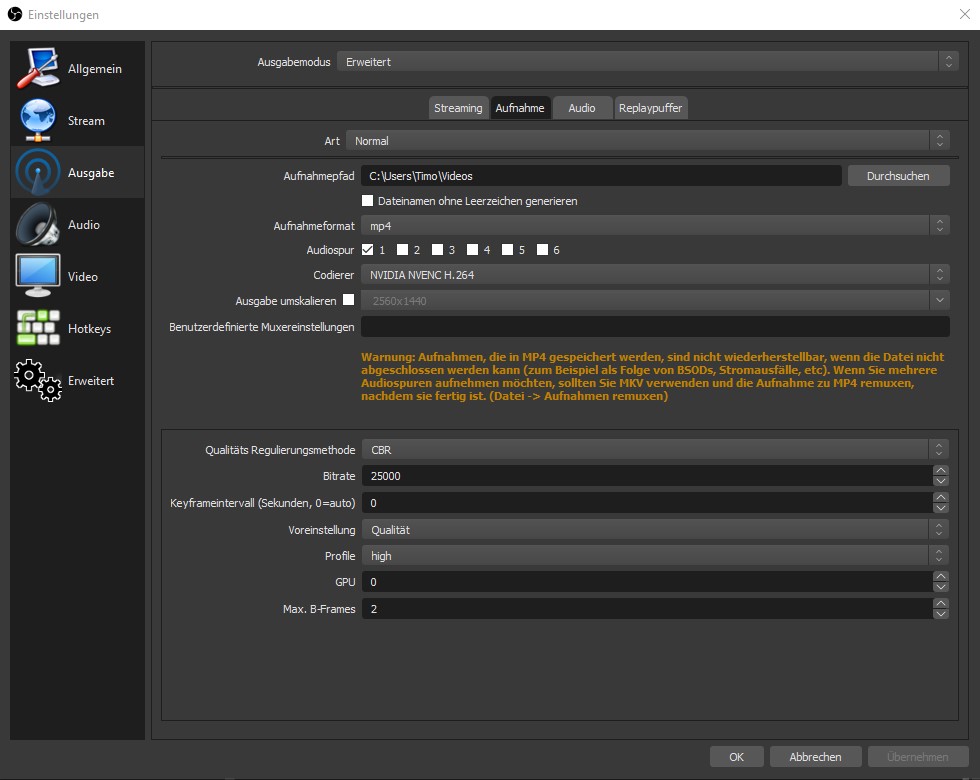Screen dimensions: 980x780
Task: Open the 2560x1440 resolution dropdown
Action: point(655,301)
